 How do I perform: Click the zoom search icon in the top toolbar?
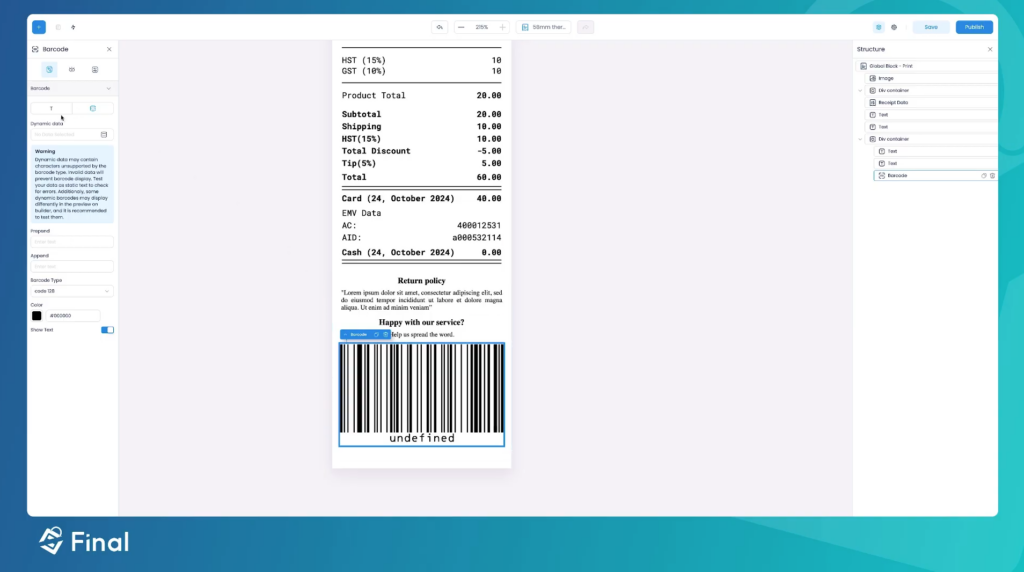point(440,27)
